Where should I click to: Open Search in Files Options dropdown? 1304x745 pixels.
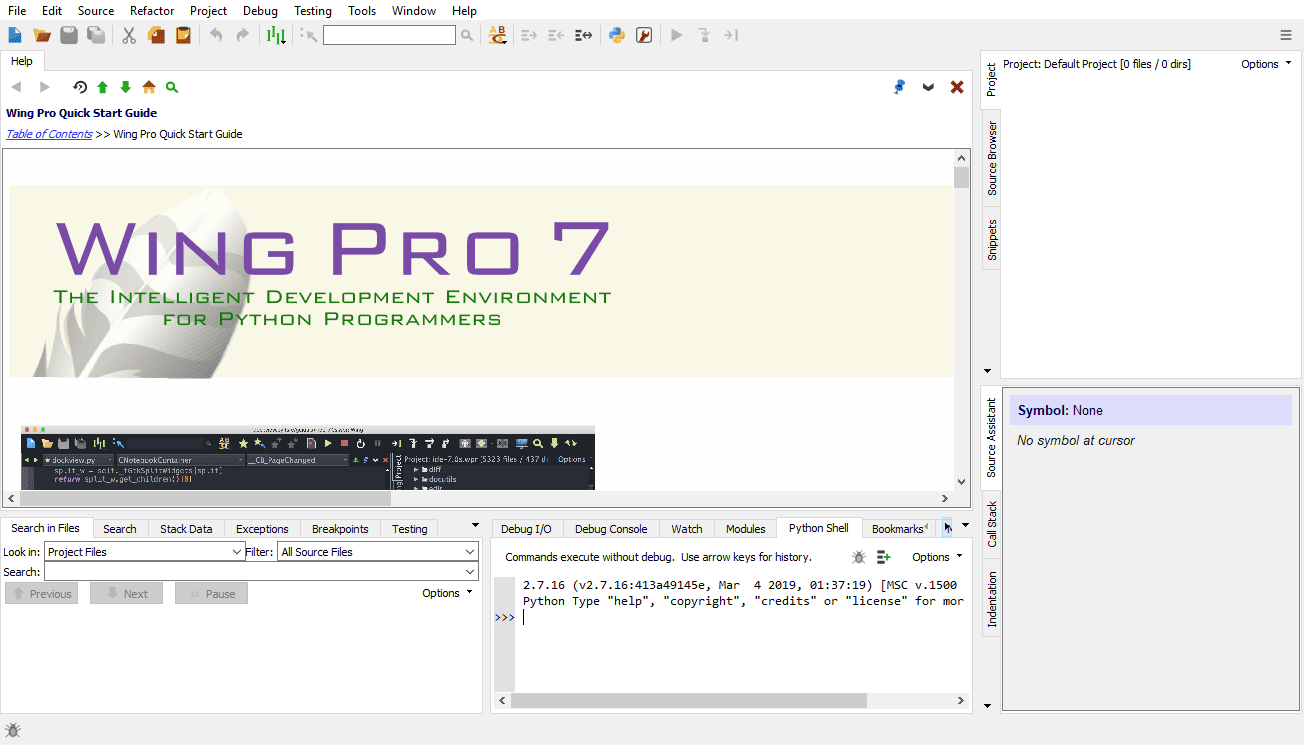tap(447, 593)
